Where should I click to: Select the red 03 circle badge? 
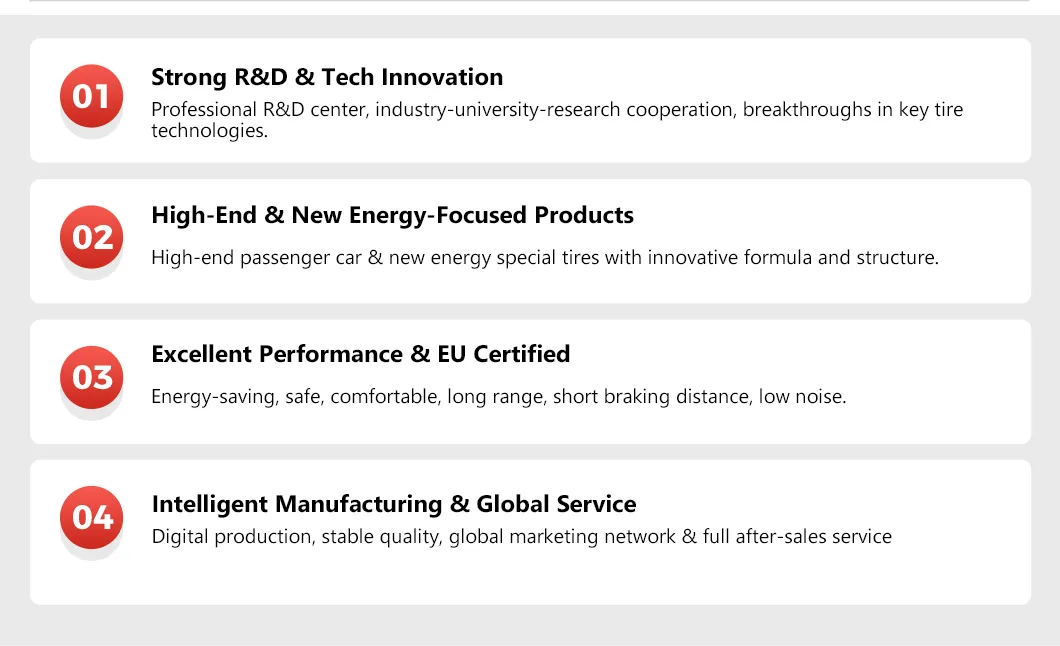(91, 377)
